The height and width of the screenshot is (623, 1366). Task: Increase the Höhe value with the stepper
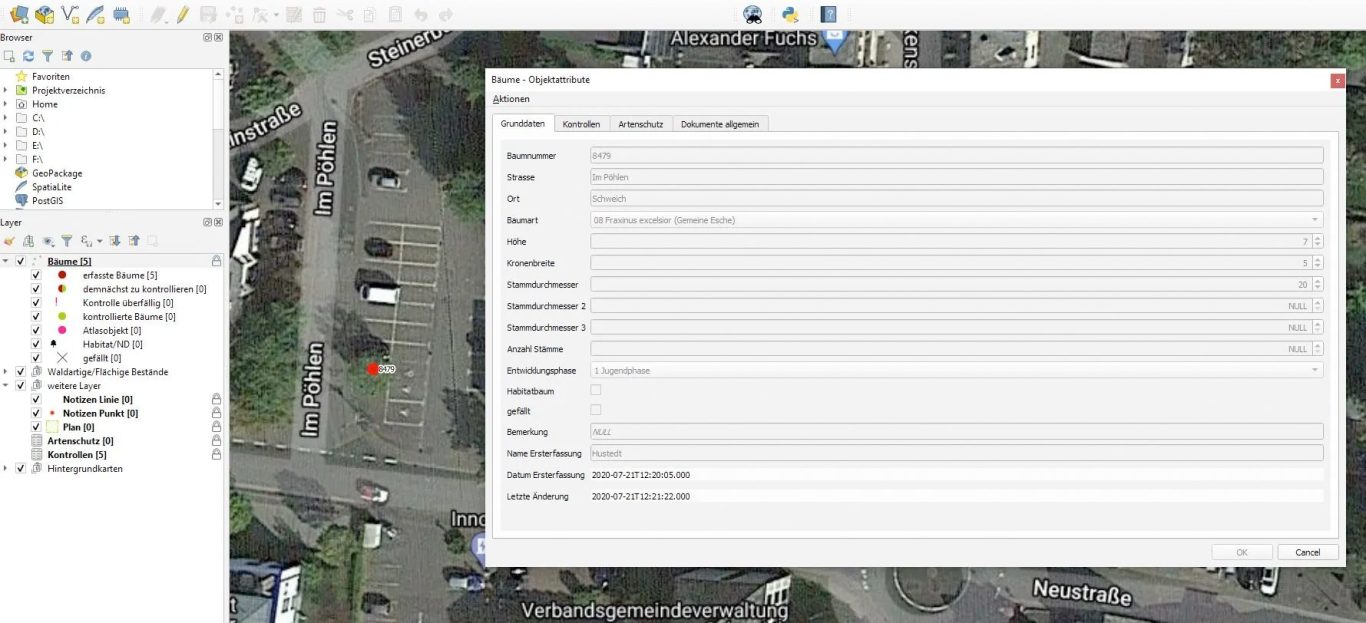point(1317,237)
